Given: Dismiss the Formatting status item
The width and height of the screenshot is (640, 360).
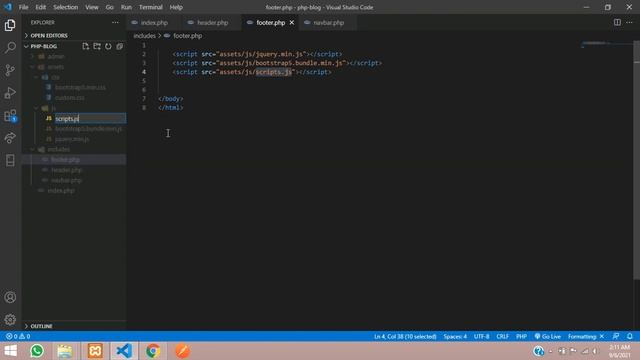Looking at the screenshot, I should [602, 336].
